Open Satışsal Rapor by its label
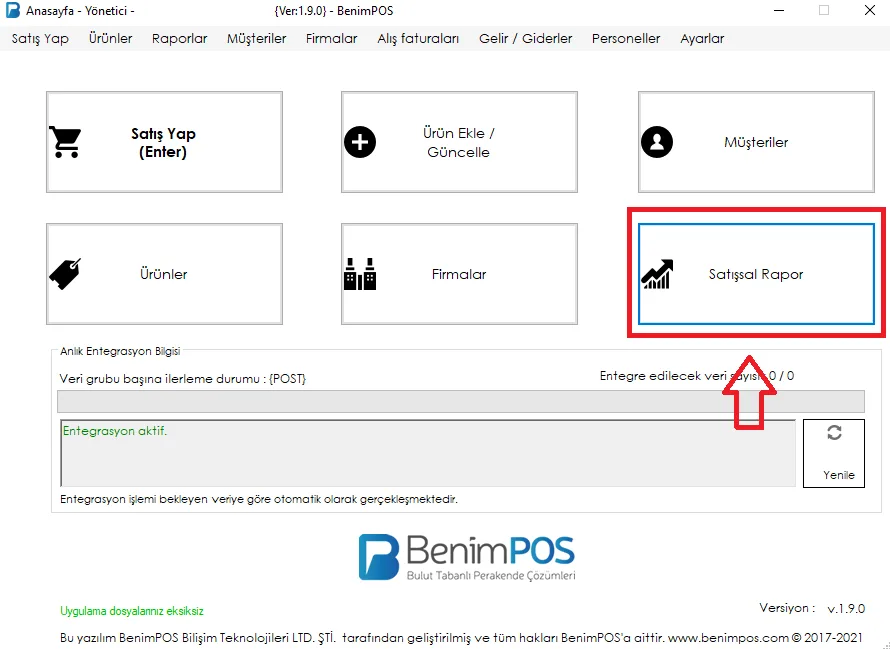The height and width of the screenshot is (649, 890). pos(756,274)
